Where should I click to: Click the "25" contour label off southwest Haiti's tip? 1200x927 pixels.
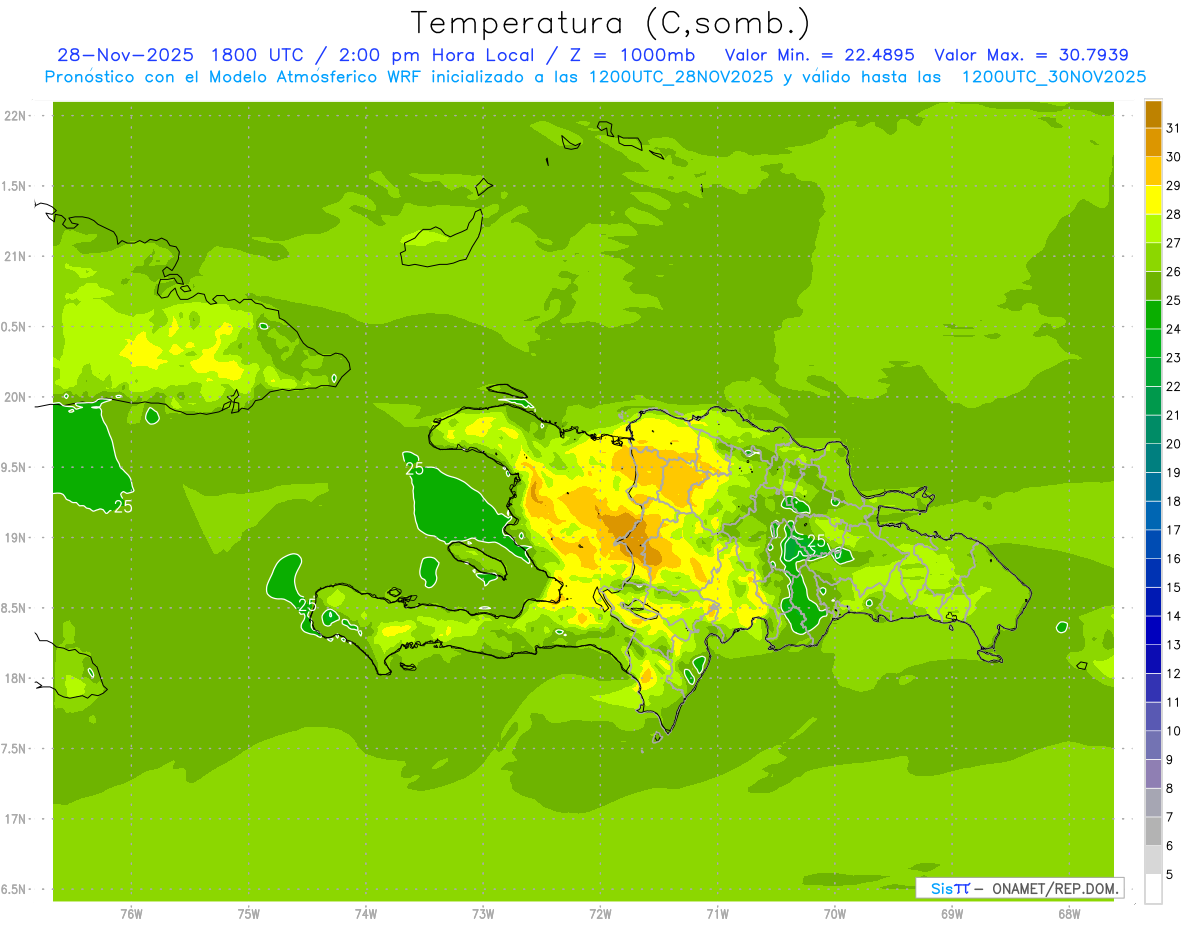coord(307,604)
